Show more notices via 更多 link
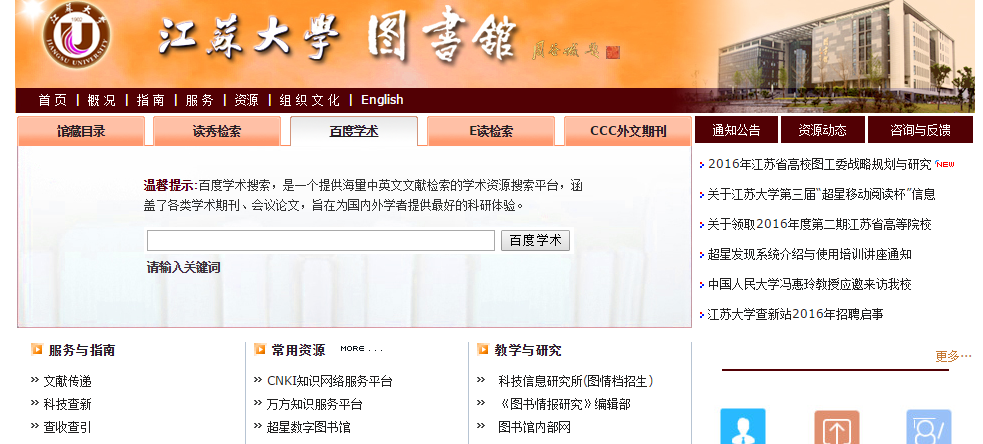The width and height of the screenshot is (983, 444). point(952,356)
